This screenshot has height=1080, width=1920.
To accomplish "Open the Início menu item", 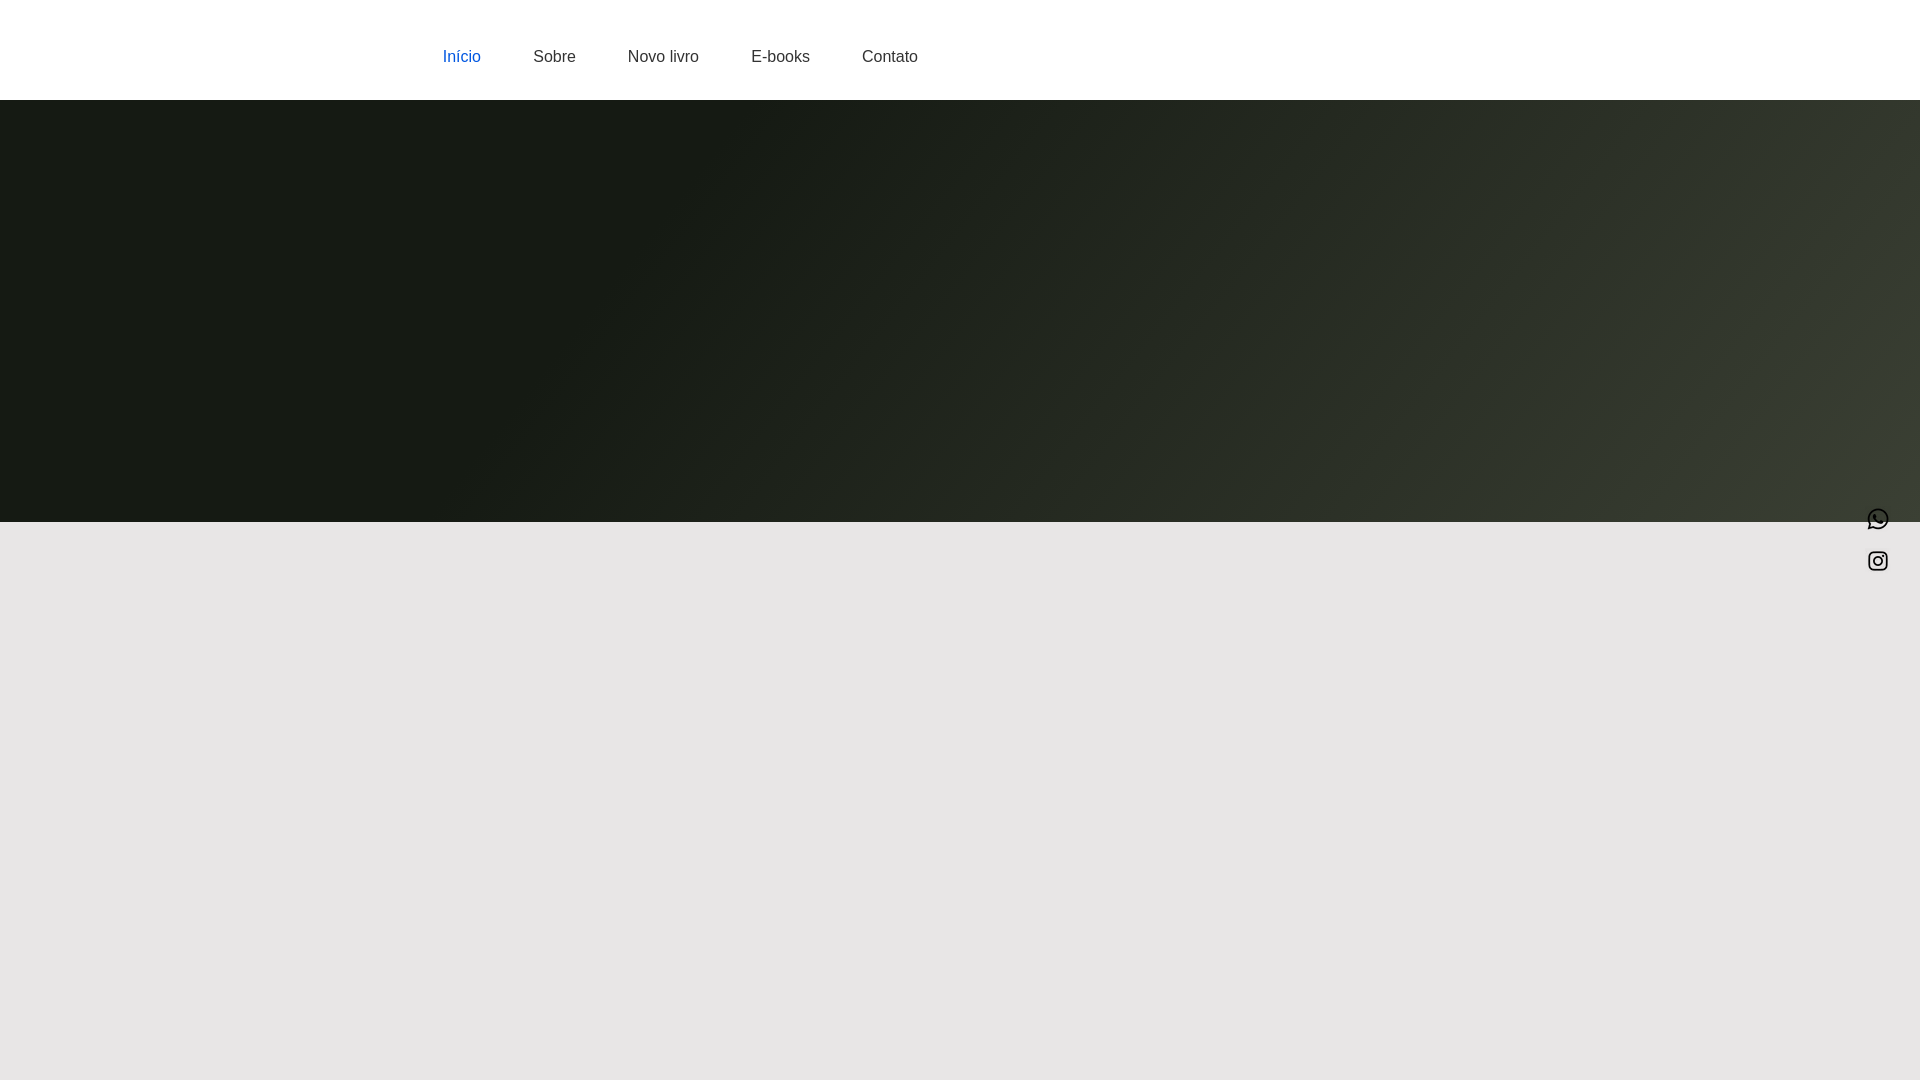I will (461, 57).
